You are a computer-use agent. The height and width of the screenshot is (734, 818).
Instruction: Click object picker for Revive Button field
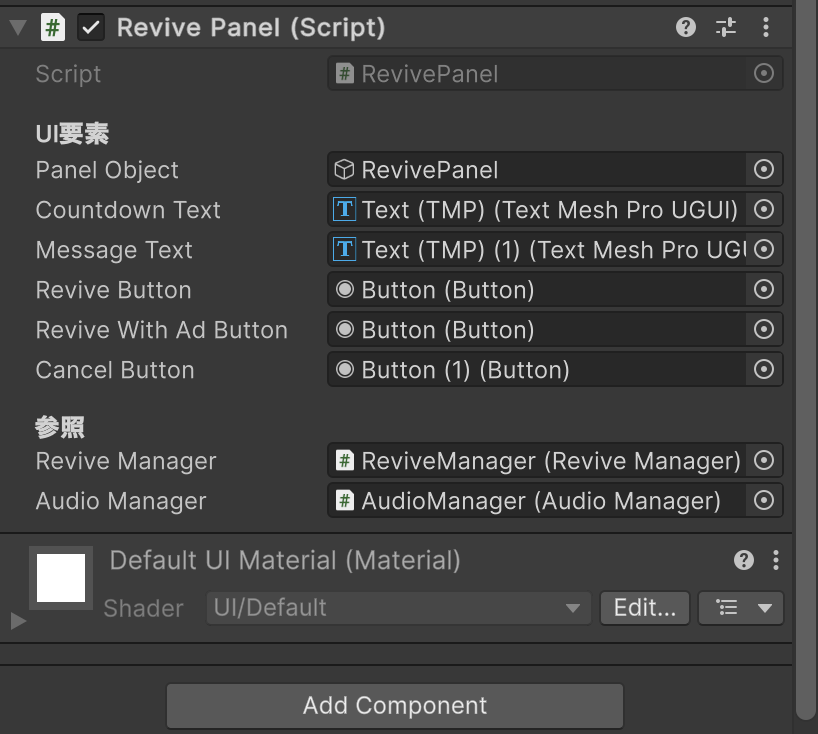tap(764, 290)
